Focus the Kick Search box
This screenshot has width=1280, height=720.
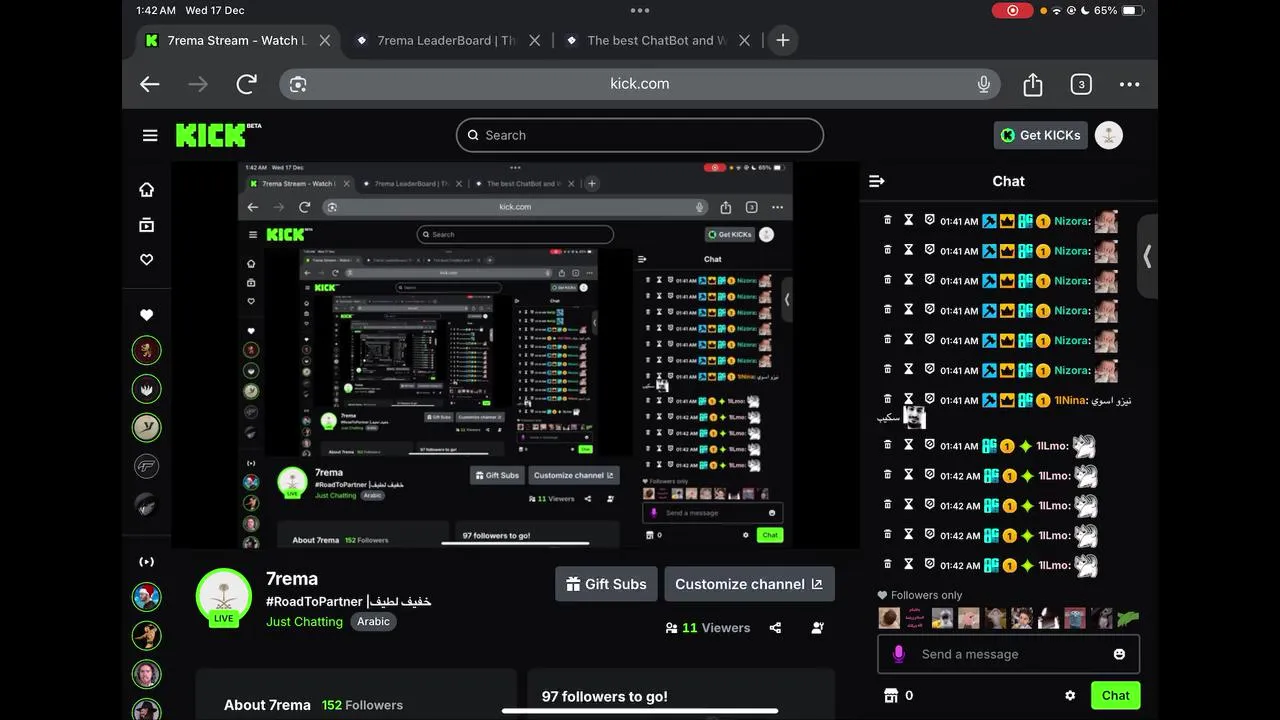click(640, 135)
